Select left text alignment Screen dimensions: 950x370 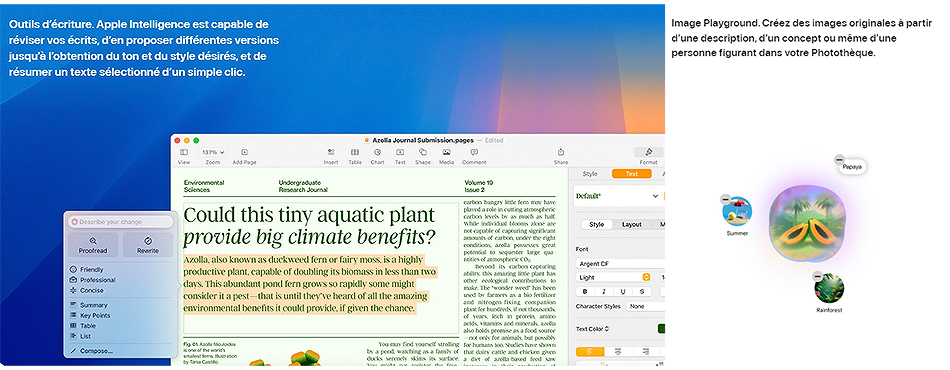590,351
